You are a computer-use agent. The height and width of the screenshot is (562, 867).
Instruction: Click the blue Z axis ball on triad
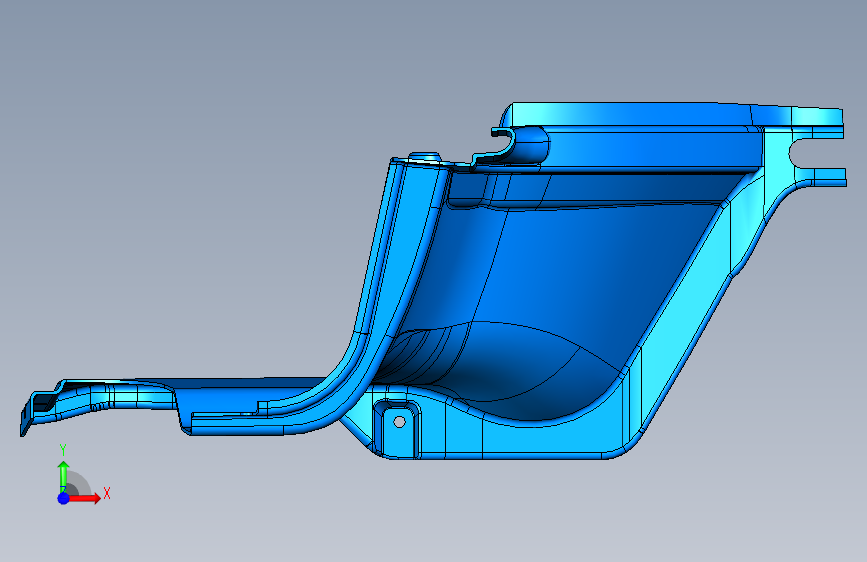(64, 498)
